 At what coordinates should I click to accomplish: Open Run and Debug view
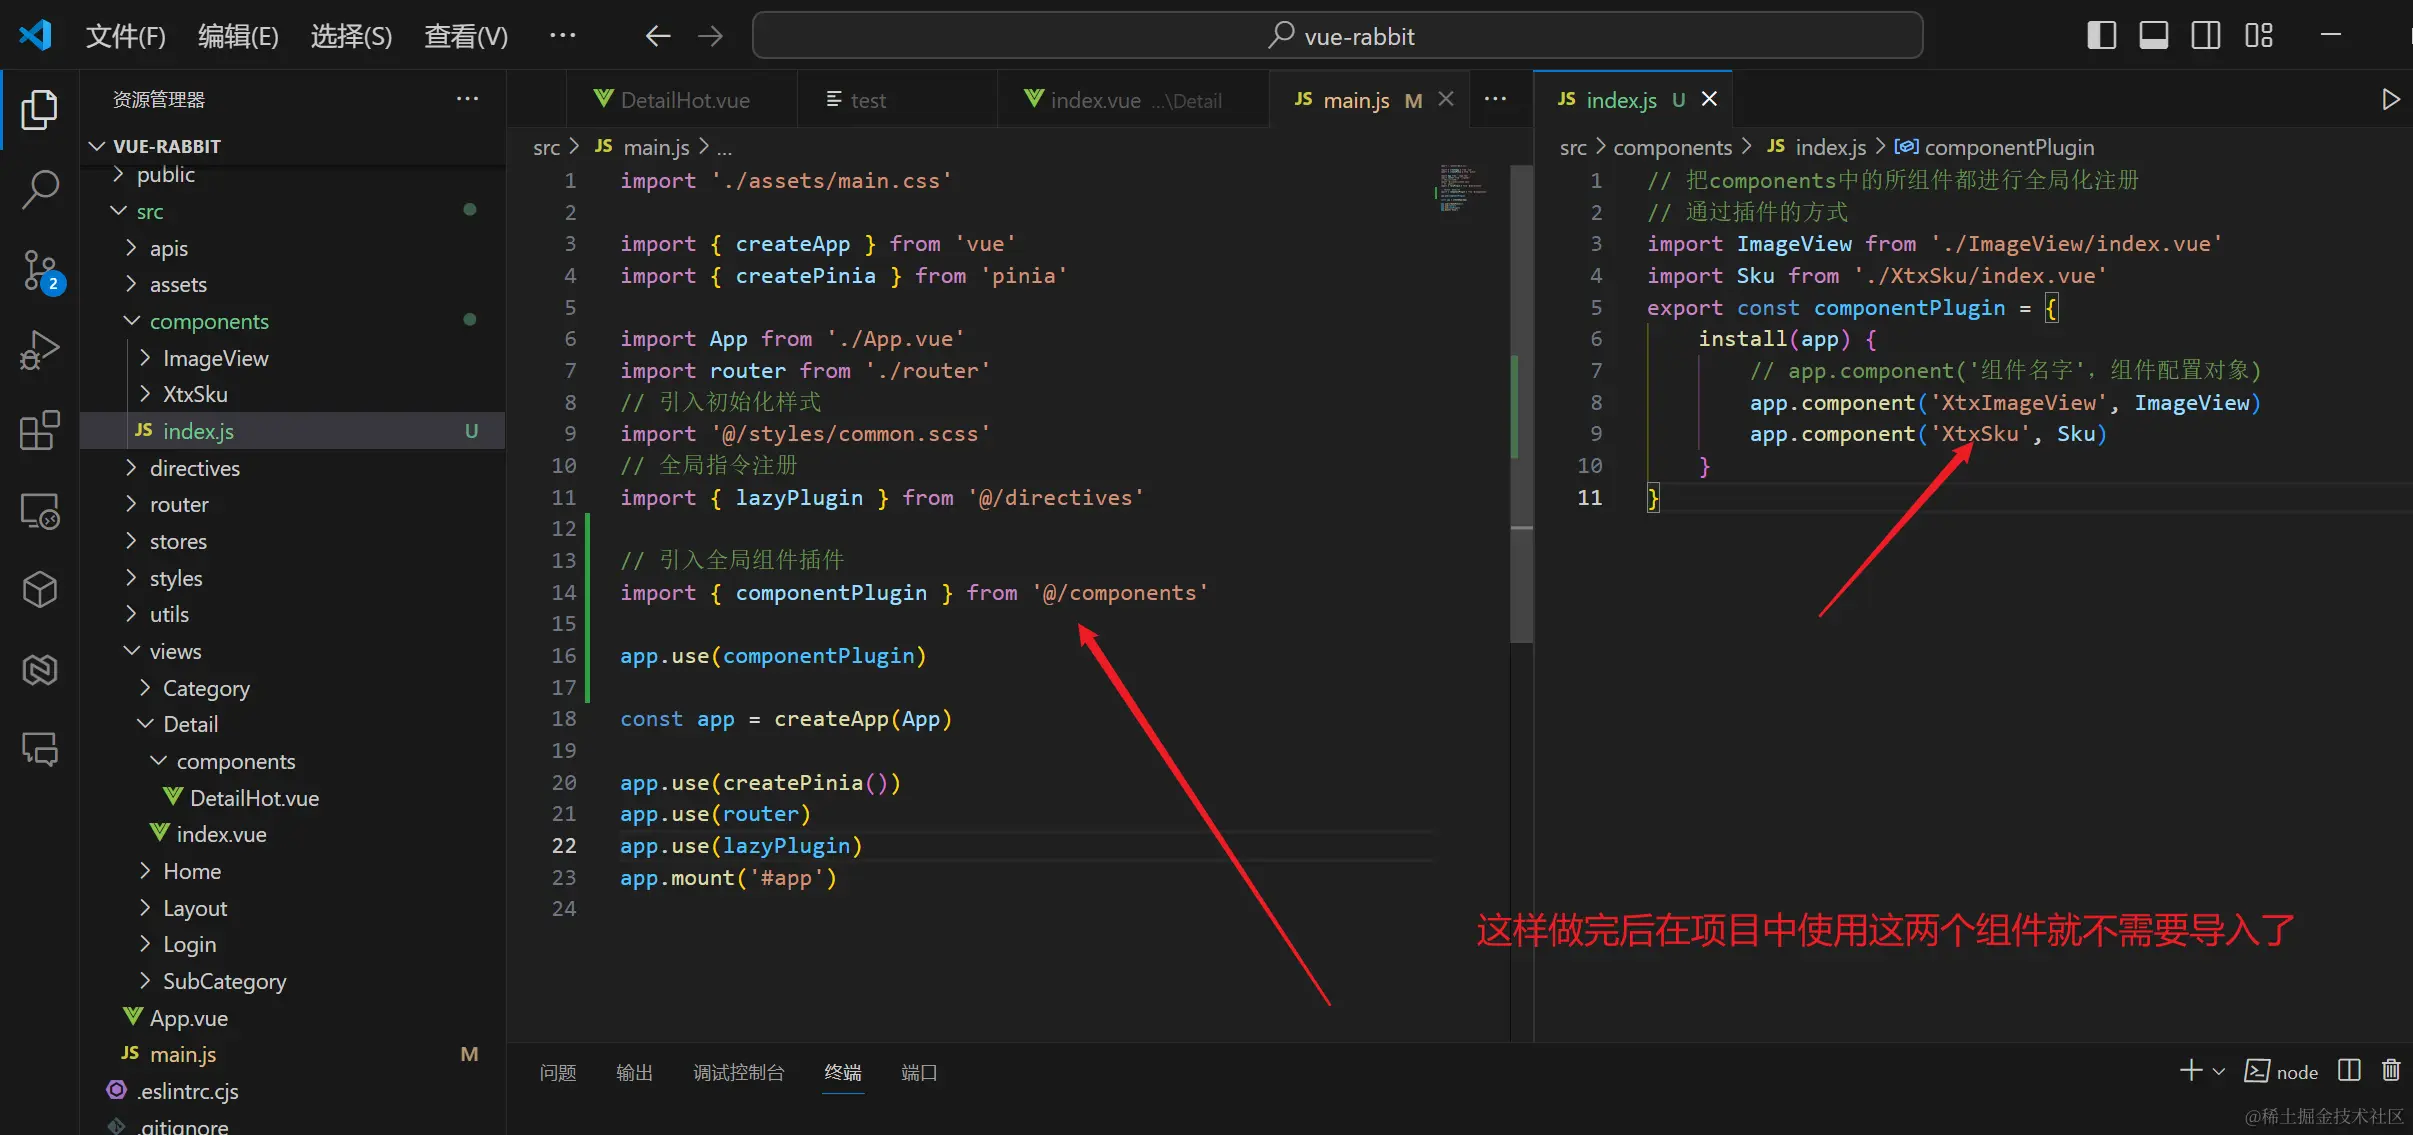(40, 350)
